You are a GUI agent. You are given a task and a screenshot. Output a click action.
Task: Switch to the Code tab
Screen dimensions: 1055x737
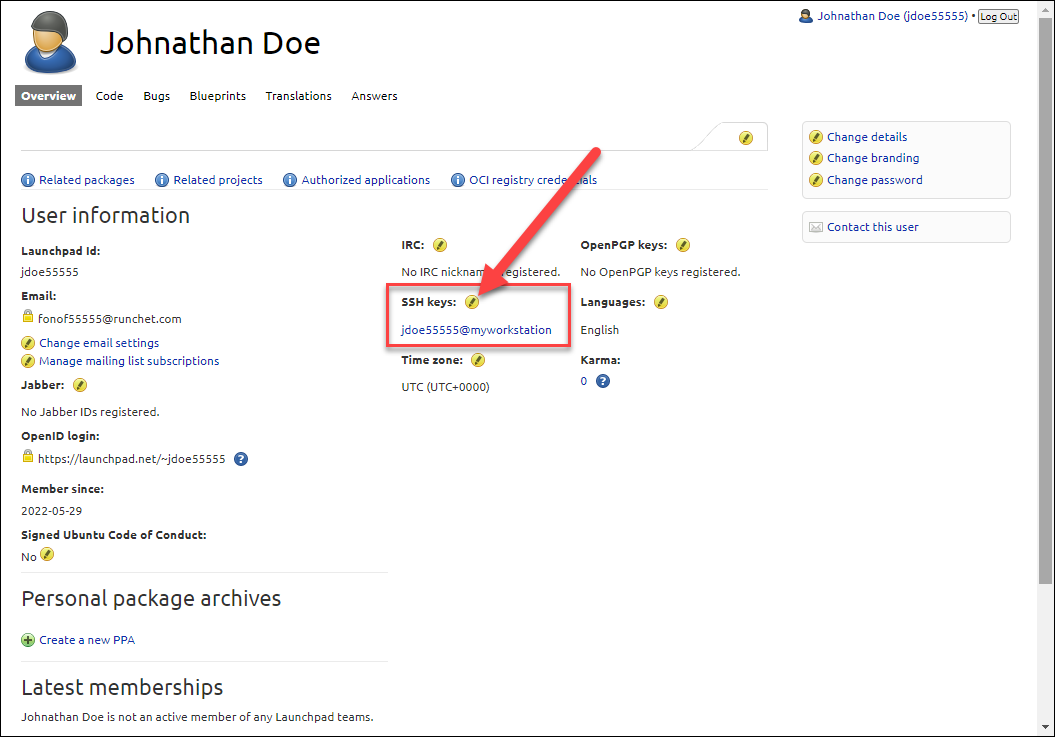tap(109, 96)
